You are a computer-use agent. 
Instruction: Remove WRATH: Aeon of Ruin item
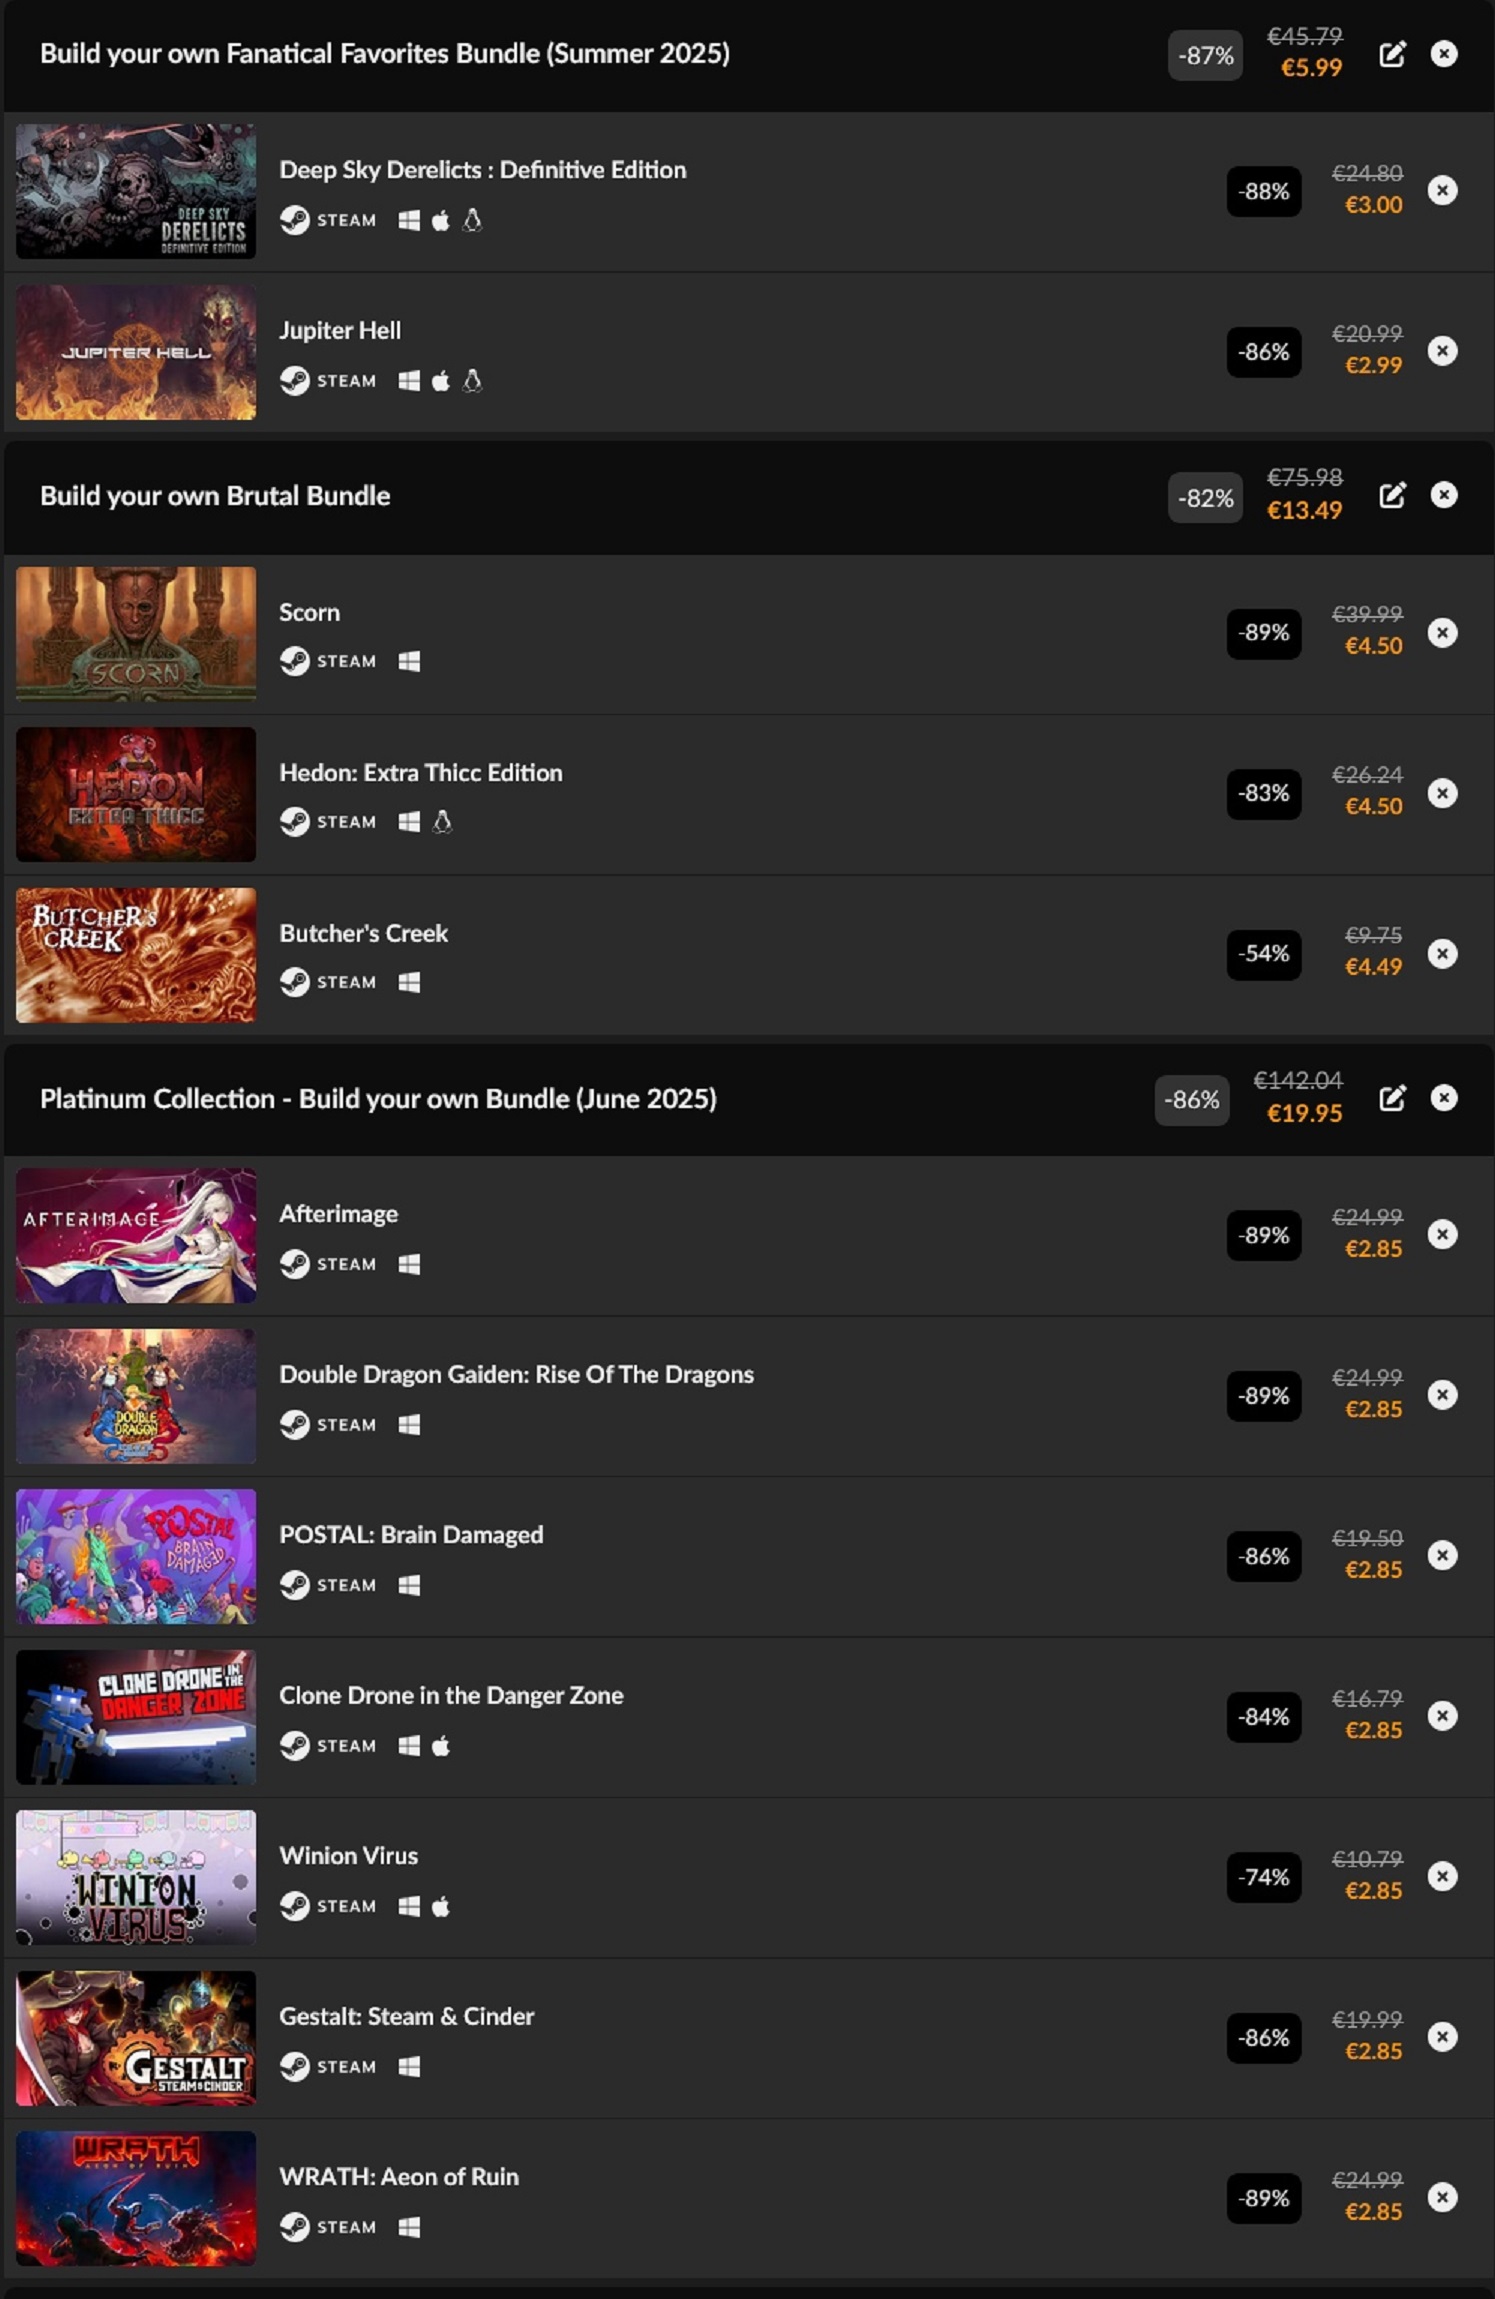point(1442,2197)
